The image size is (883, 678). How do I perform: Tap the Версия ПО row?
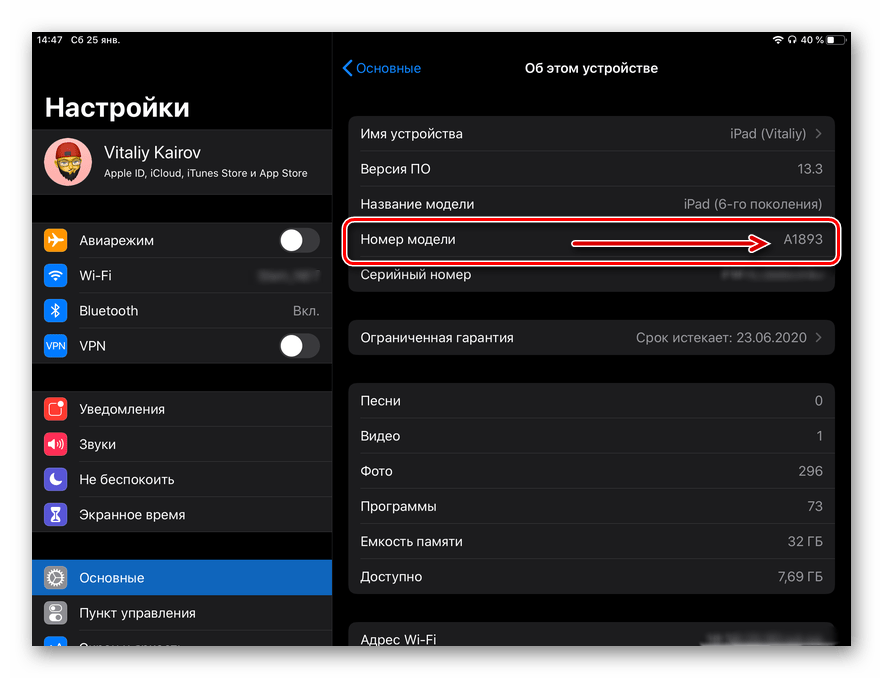pos(591,169)
